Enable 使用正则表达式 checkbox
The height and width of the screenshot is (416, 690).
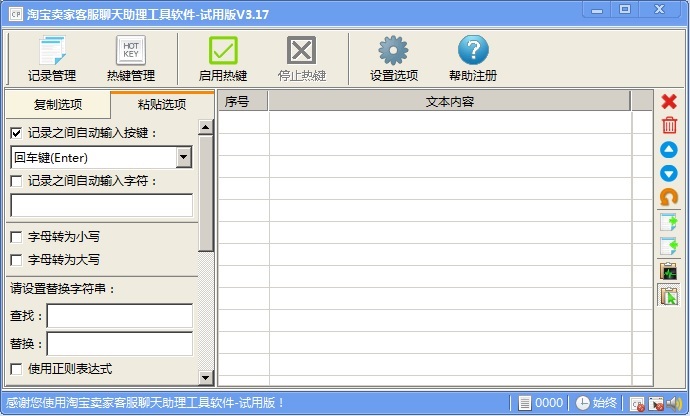[16, 369]
